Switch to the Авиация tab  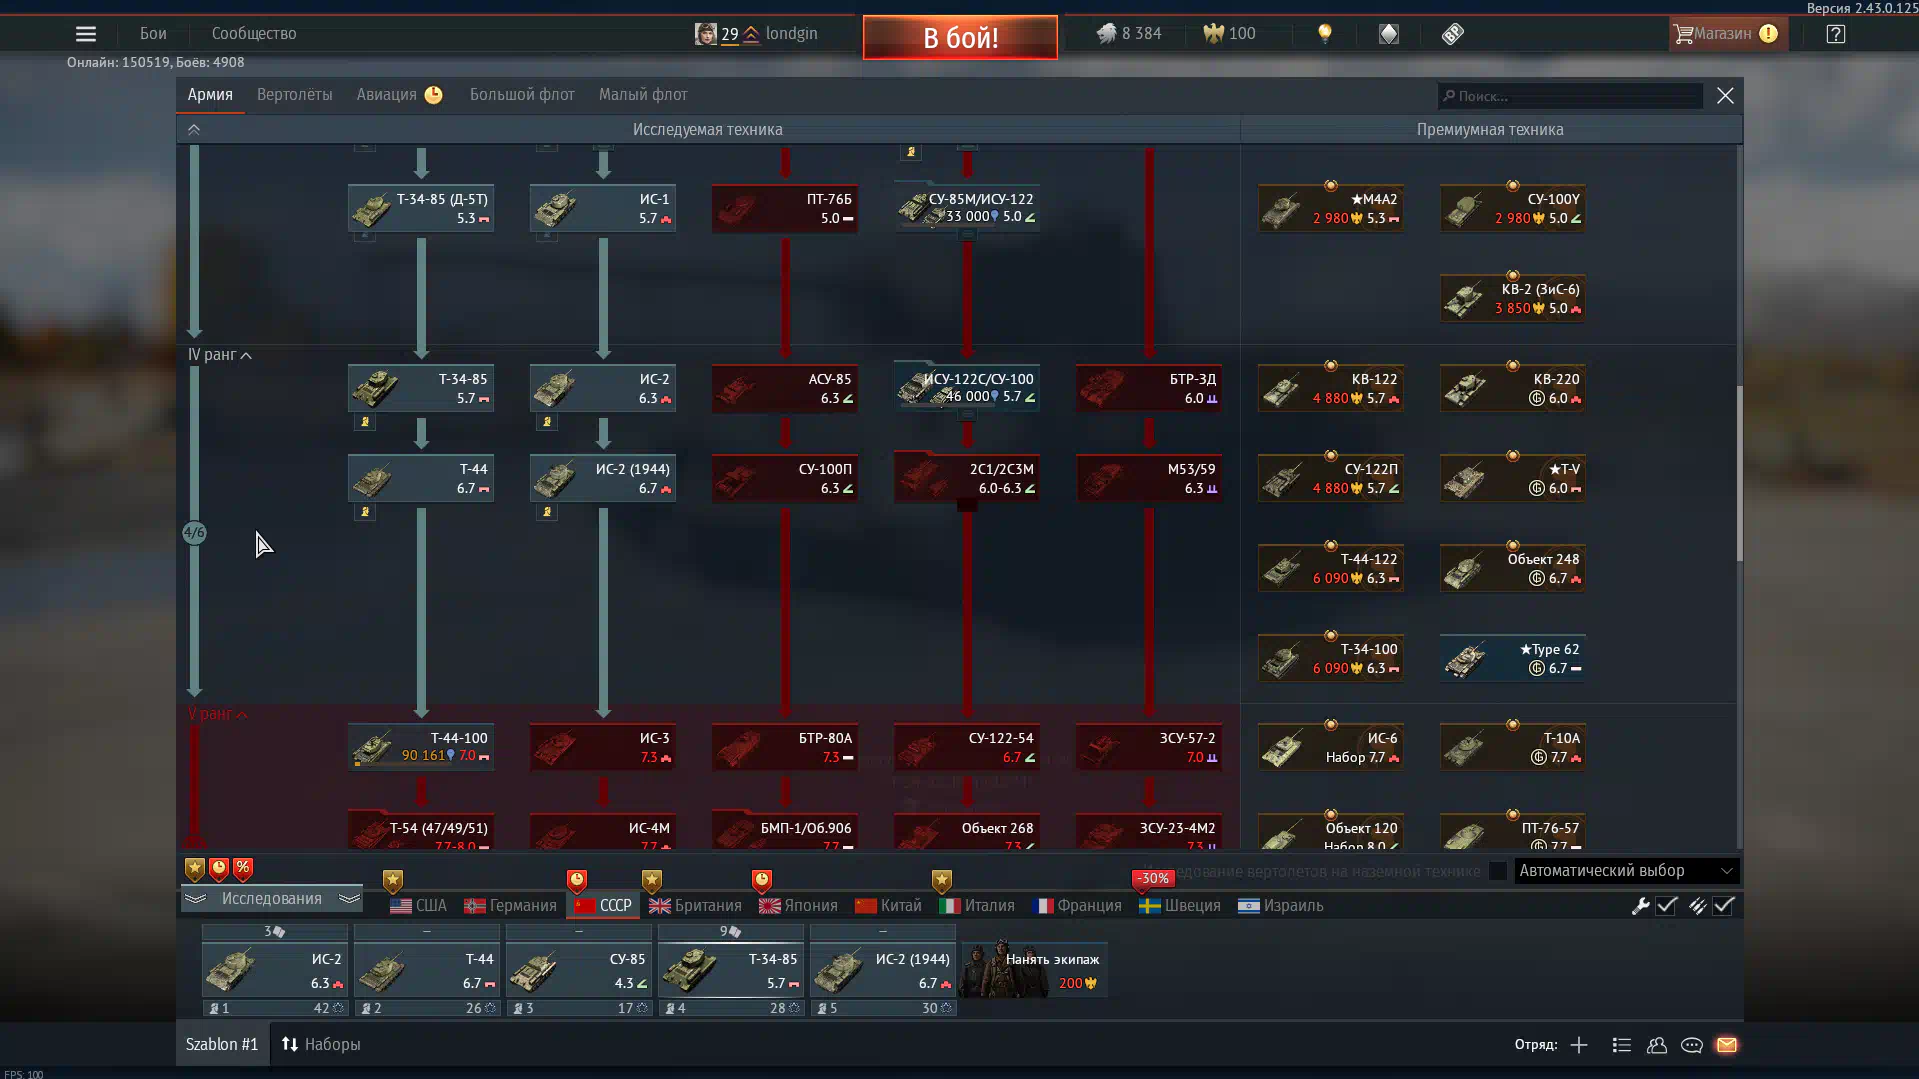pos(398,95)
